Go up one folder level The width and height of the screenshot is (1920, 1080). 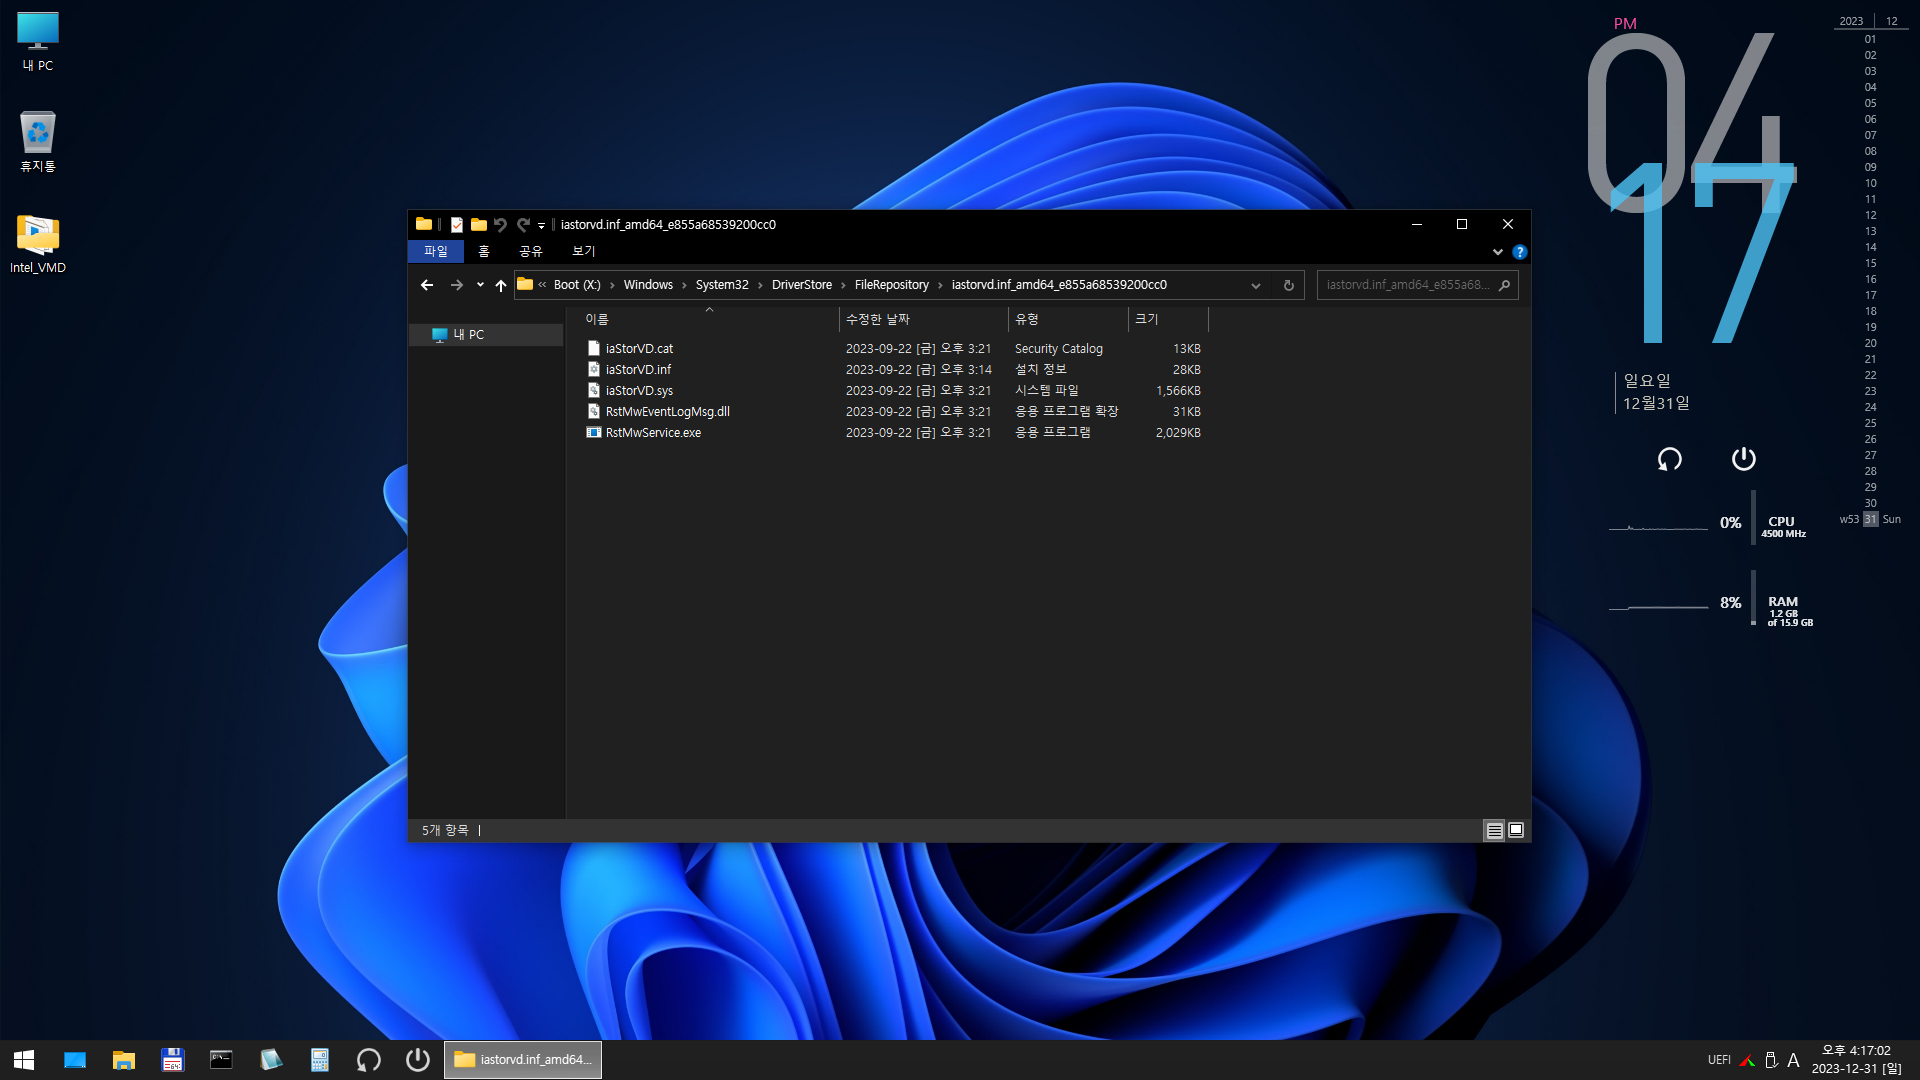coord(501,285)
